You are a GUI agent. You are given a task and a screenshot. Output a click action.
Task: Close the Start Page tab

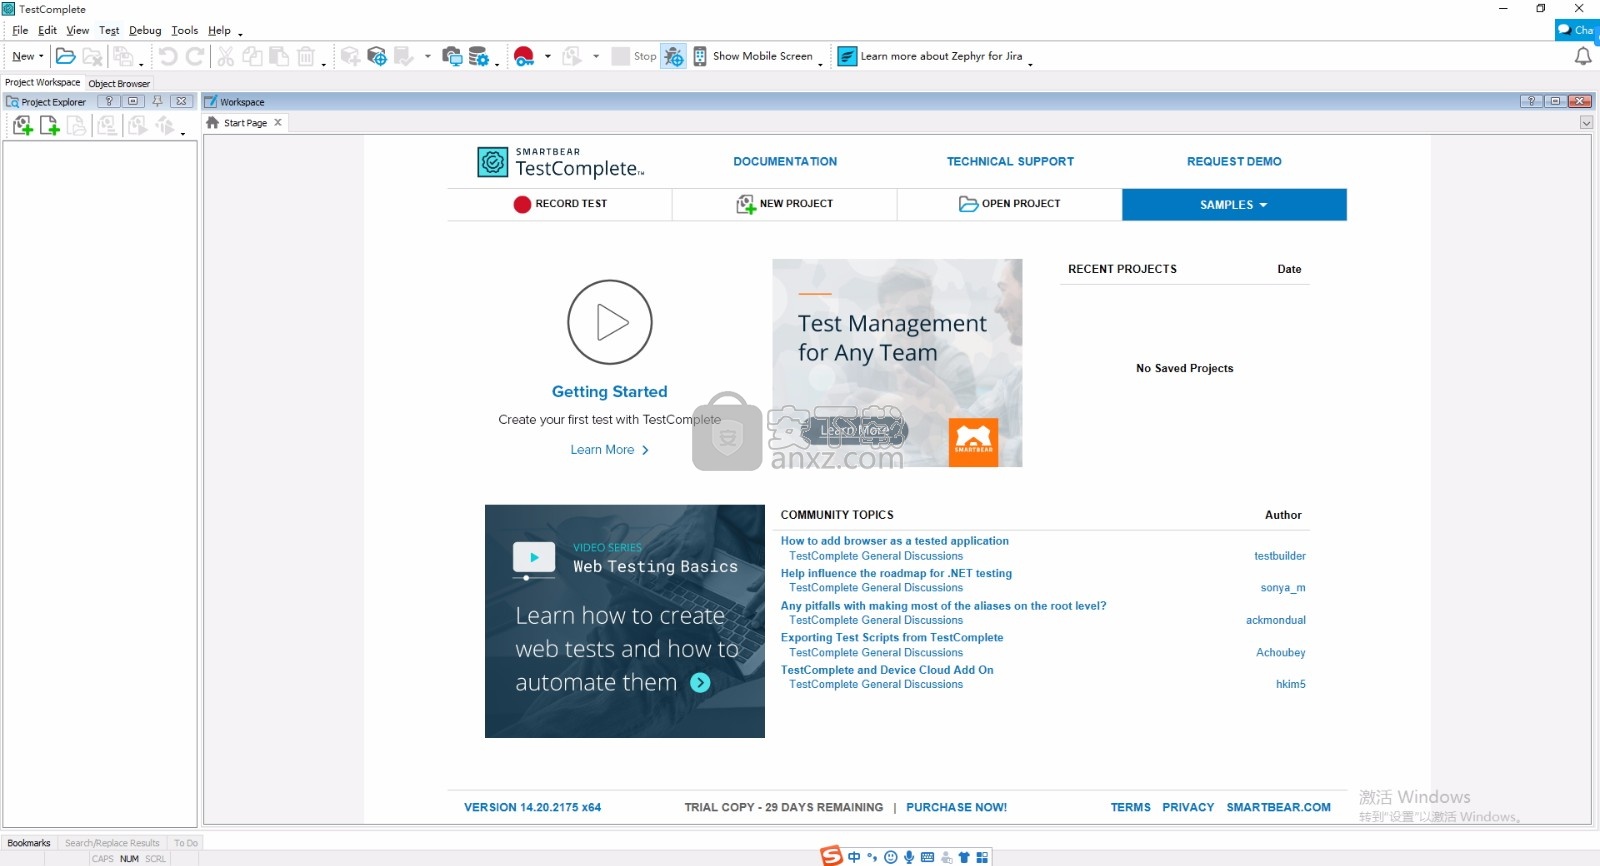point(278,122)
